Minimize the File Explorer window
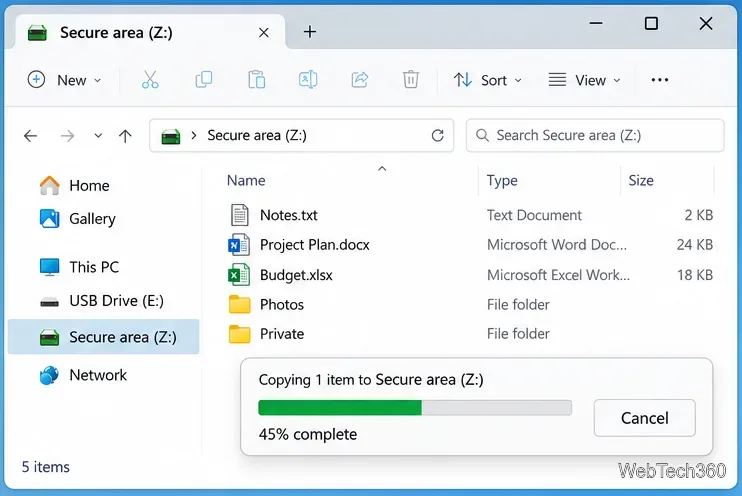 596,23
